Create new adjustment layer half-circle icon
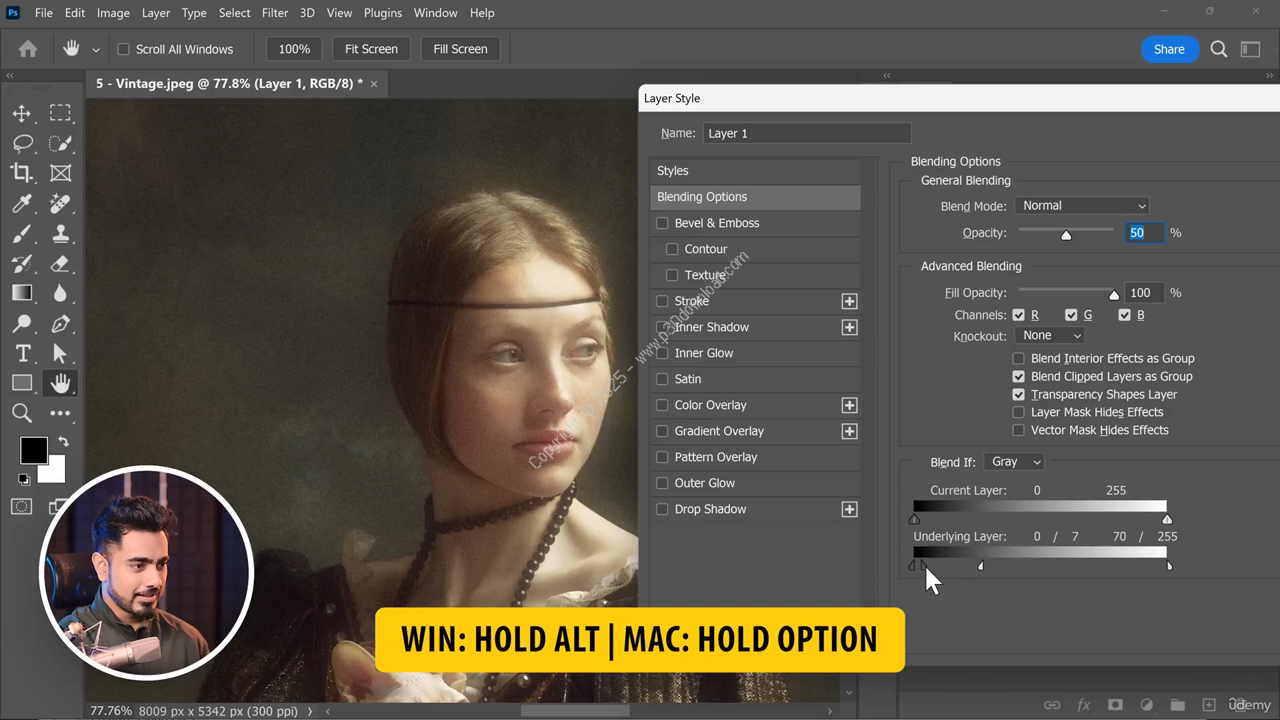The width and height of the screenshot is (1280, 720). [1147, 705]
